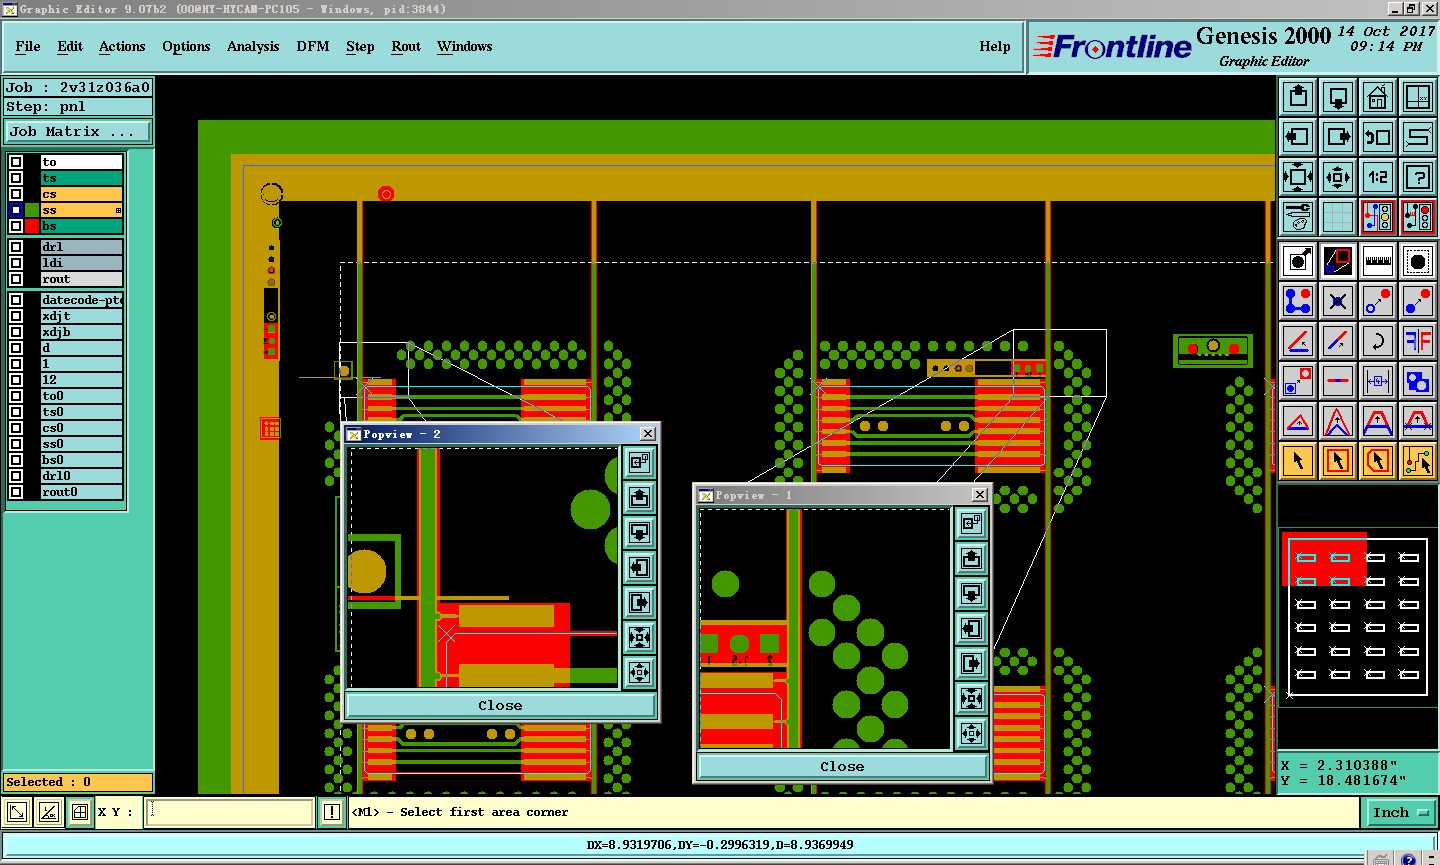Screen dimensions: 1440x865
Task: Click the ruler measurement tool icon
Action: coord(1378,262)
